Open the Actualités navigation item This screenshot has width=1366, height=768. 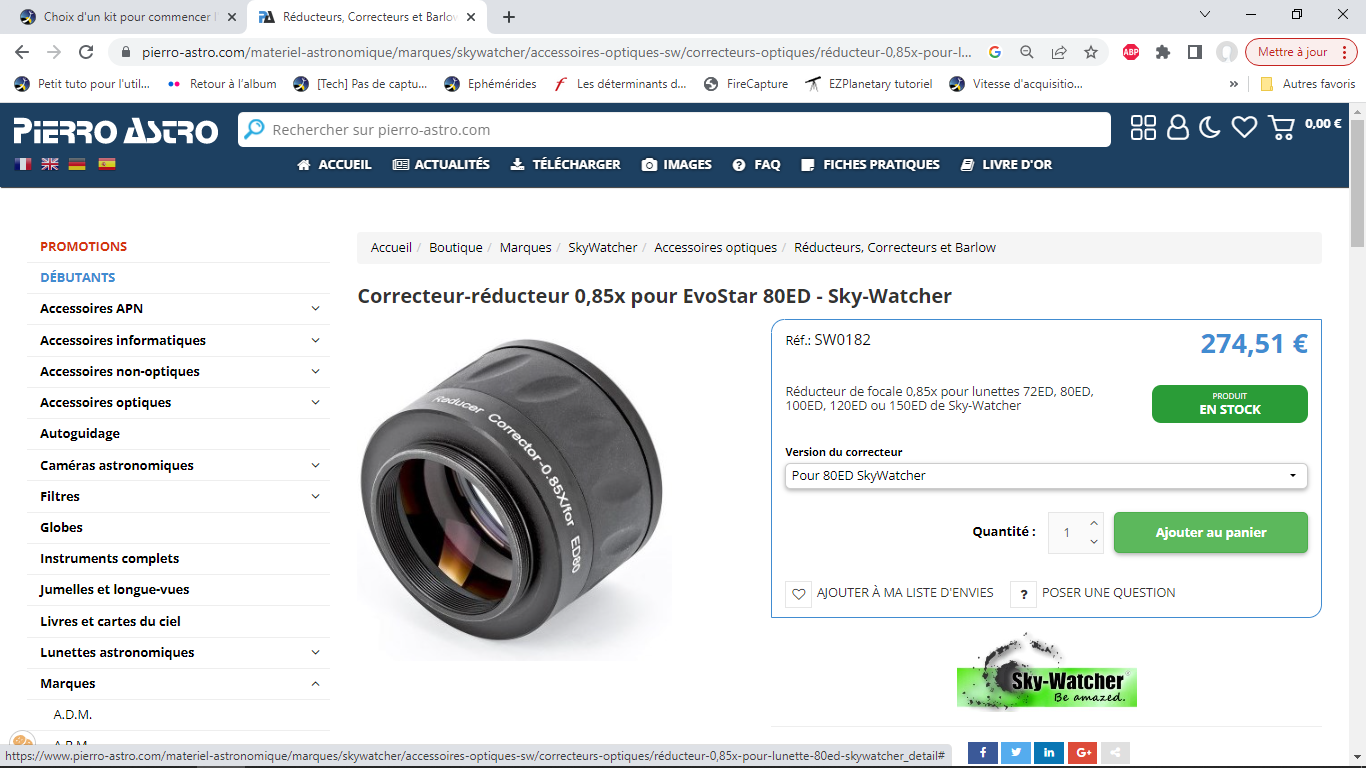coord(441,165)
